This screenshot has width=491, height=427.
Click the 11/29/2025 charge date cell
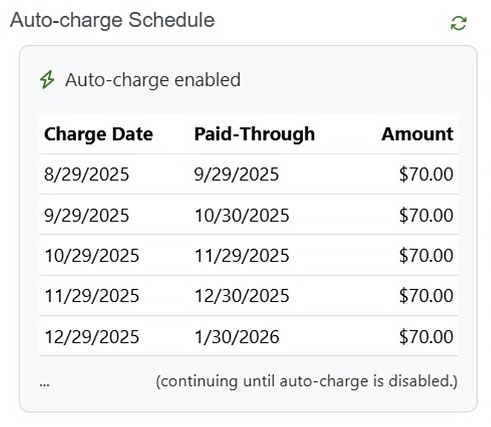tap(92, 296)
